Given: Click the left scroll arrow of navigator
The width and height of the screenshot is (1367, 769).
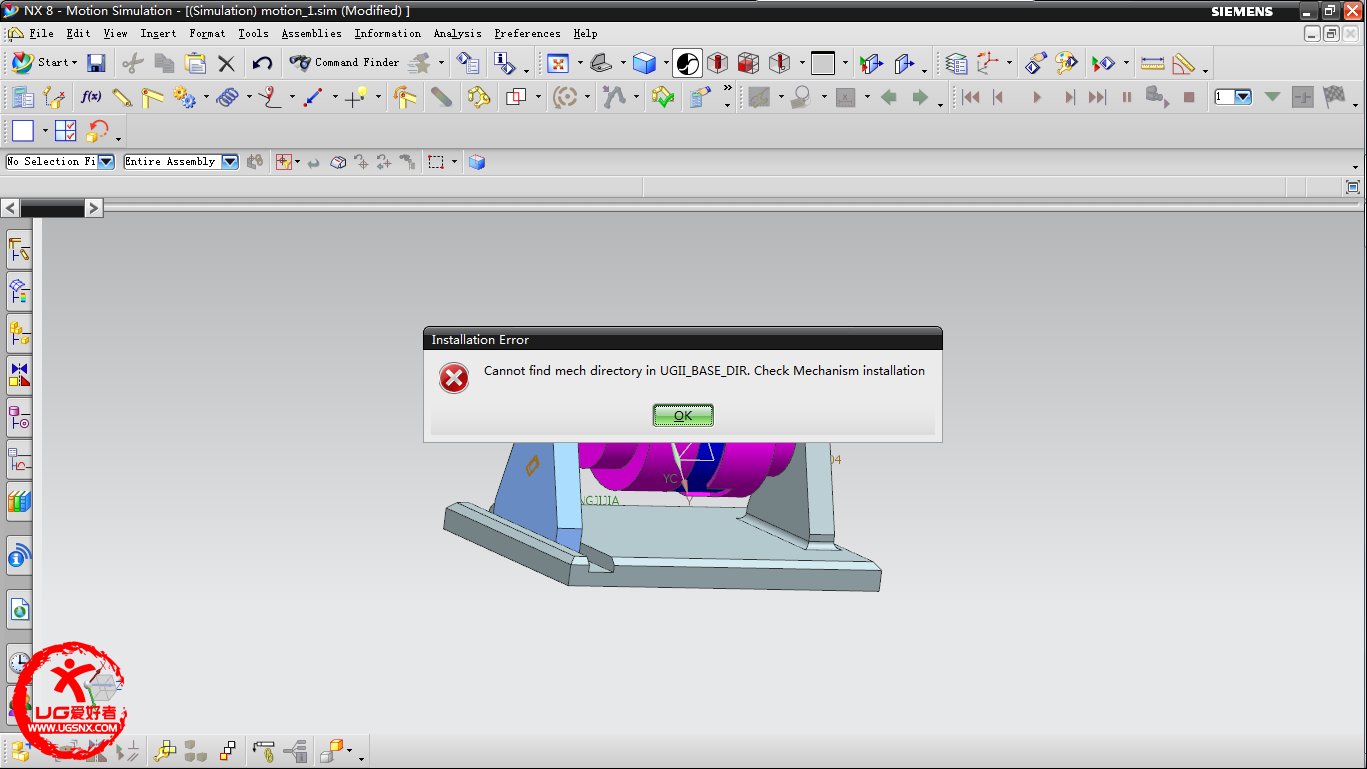Looking at the screenshot, I should (x=10, y=208).
